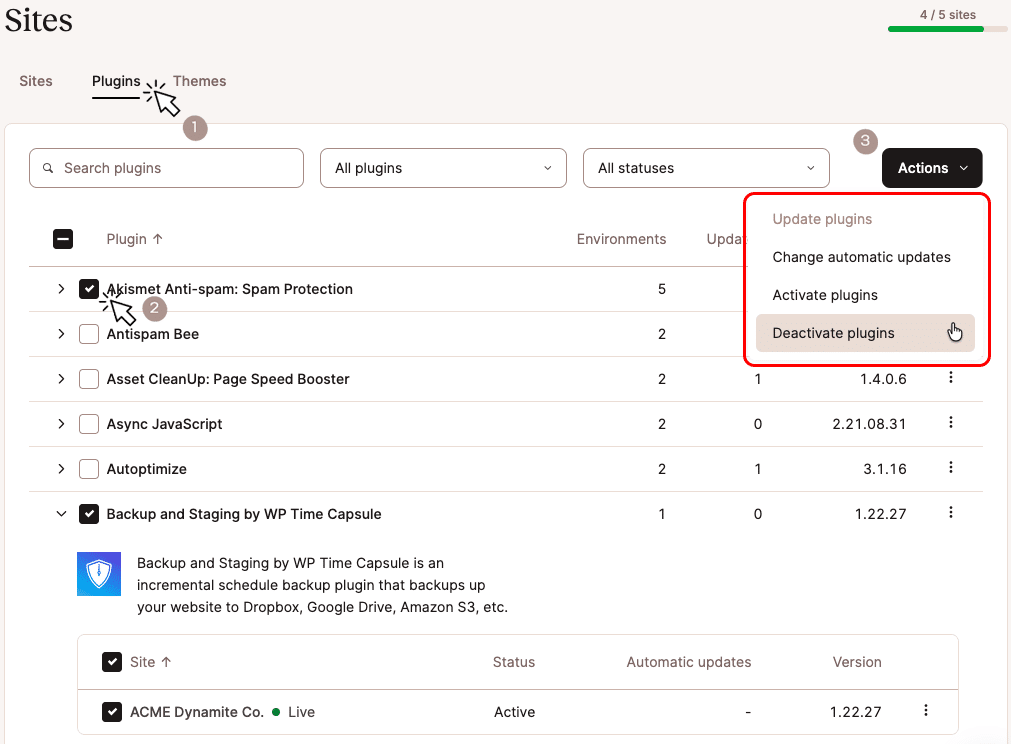This screenshot has height=744, width=1011.
Task: Click the Autoptimize plugin name
Action: 146,469
